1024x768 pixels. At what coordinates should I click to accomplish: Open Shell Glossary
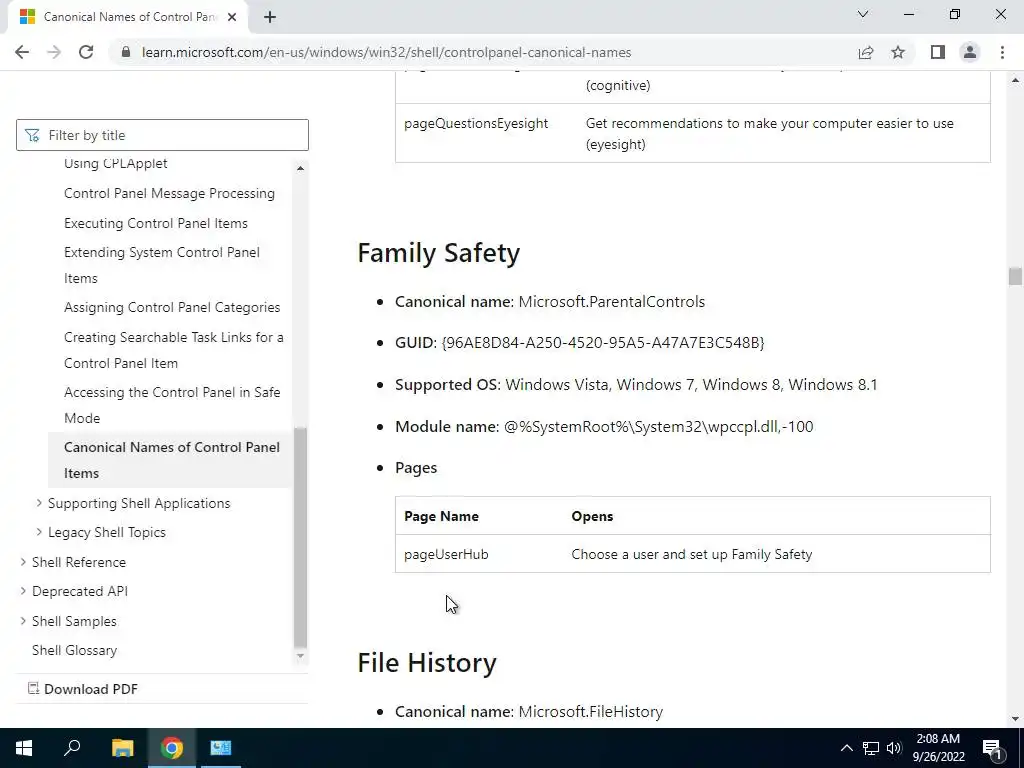coord(74,650)
